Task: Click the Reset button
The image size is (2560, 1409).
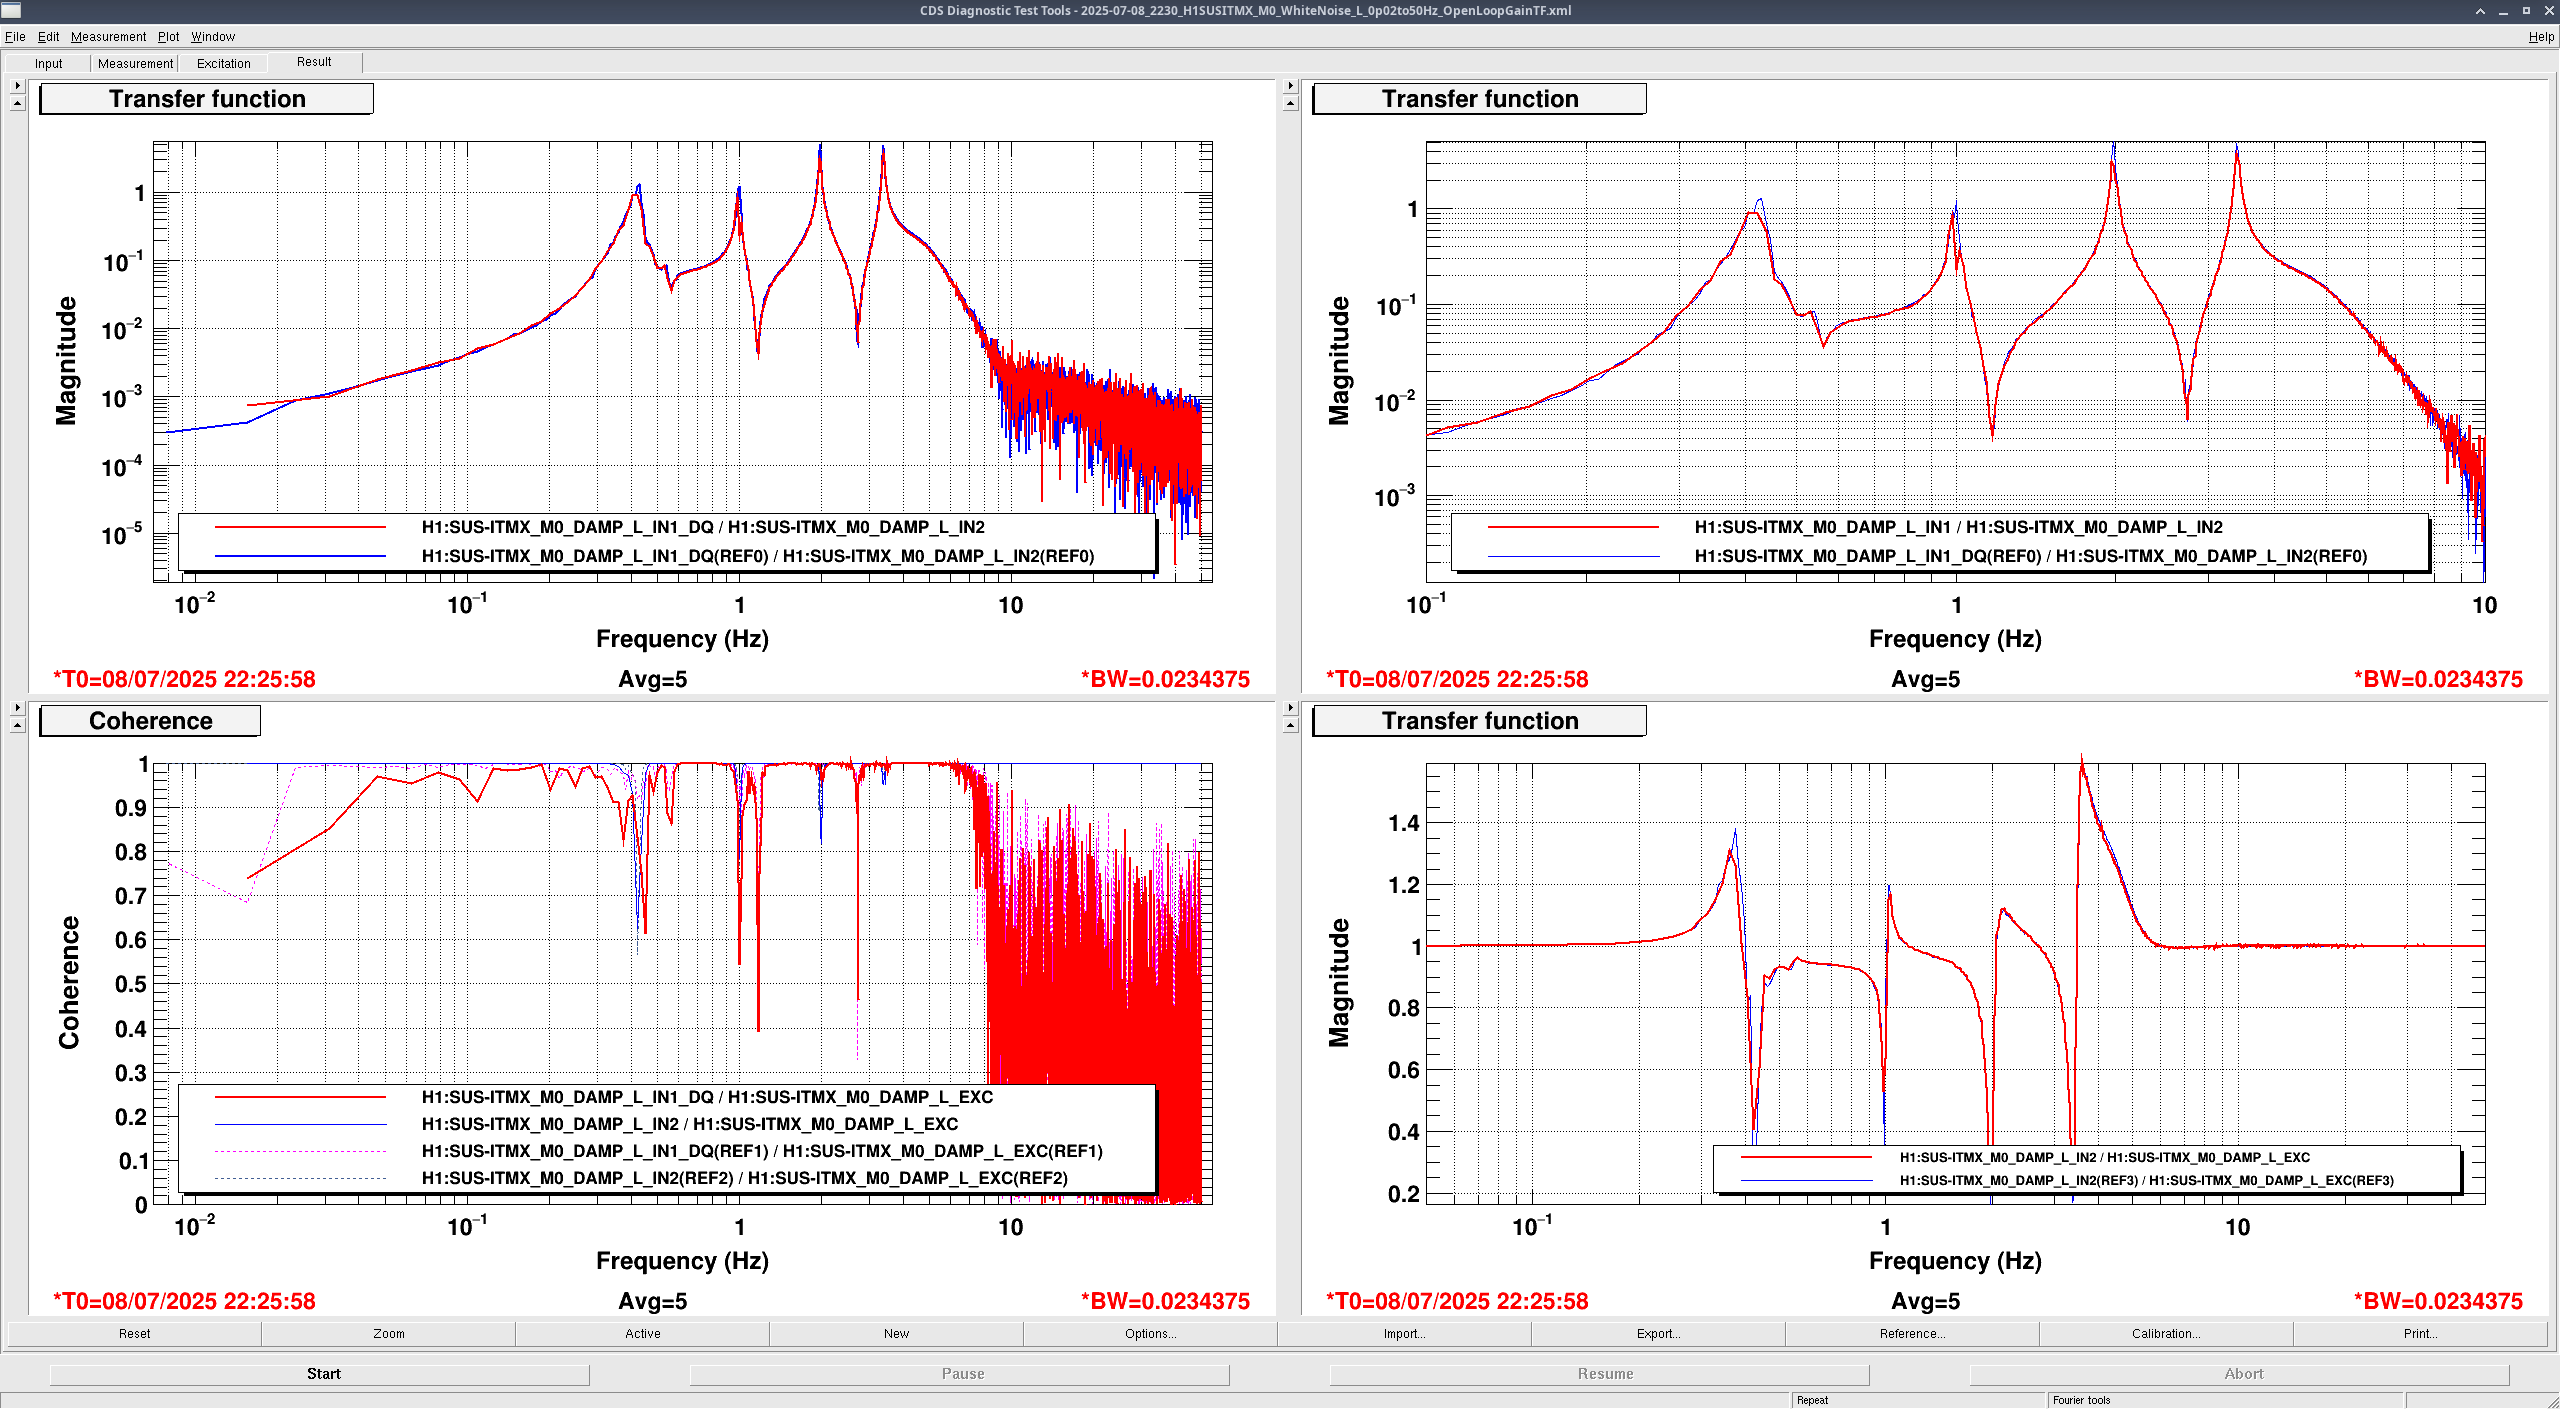Action: pos(134,1334)
